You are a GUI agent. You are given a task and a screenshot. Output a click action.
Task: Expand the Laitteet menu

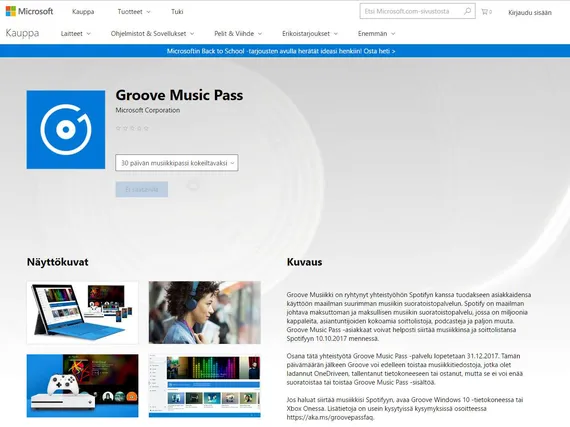point(76,33)
